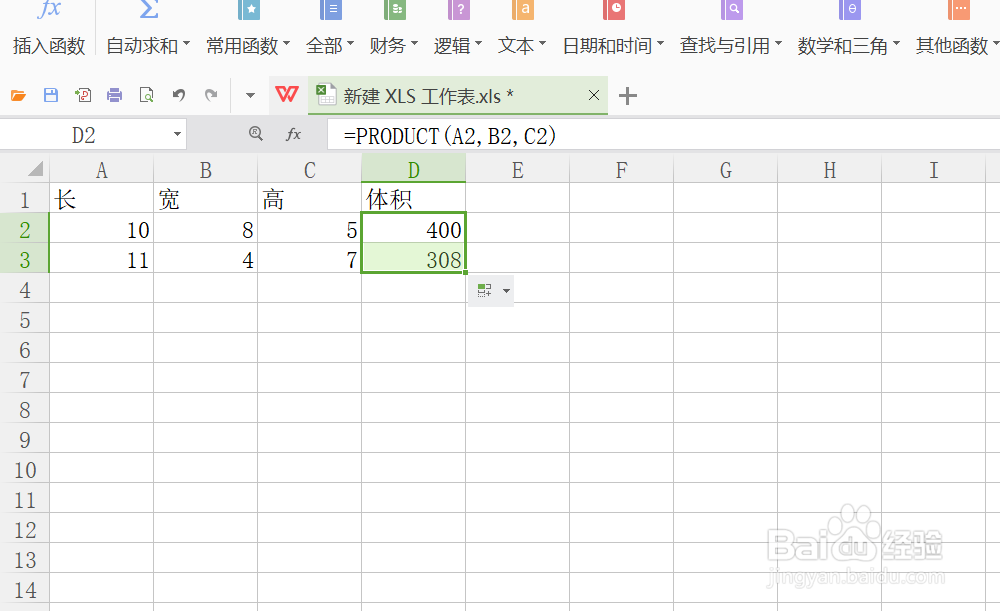Click the WPS home W logo
The height and width of the screenshot is (611, 1000).
[x=287, y=95]
